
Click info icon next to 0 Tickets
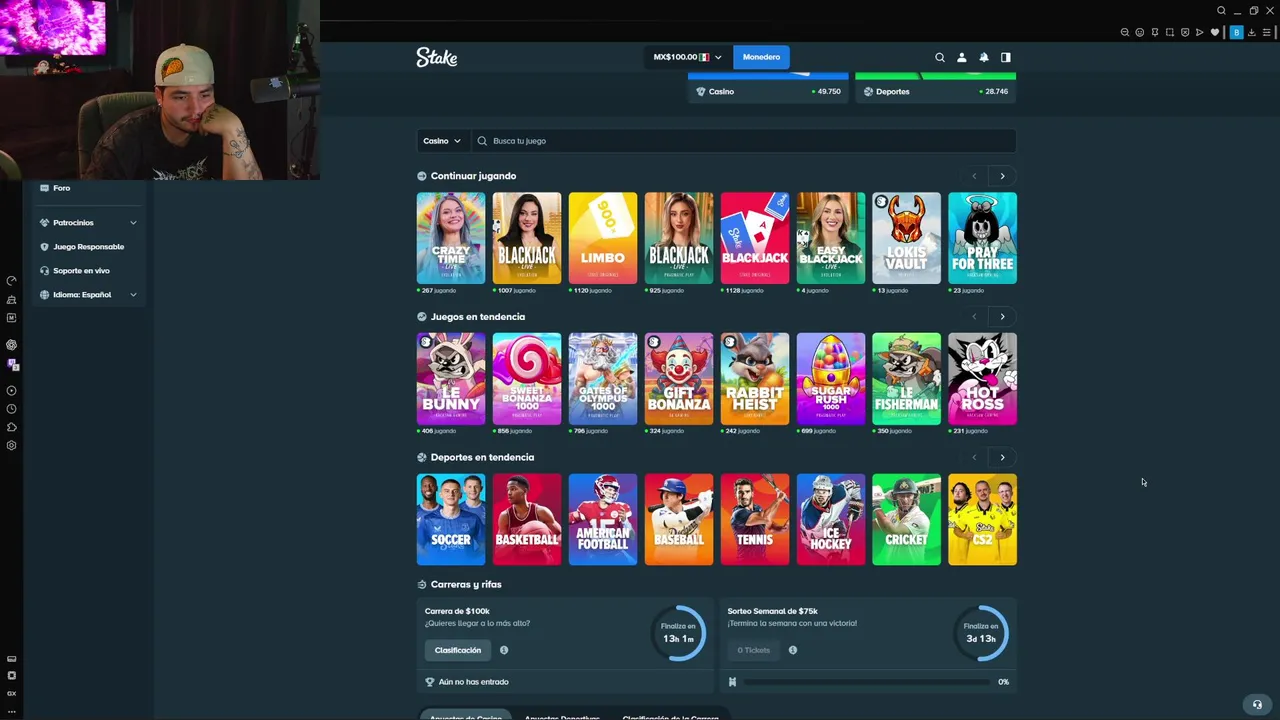[793, 650]
